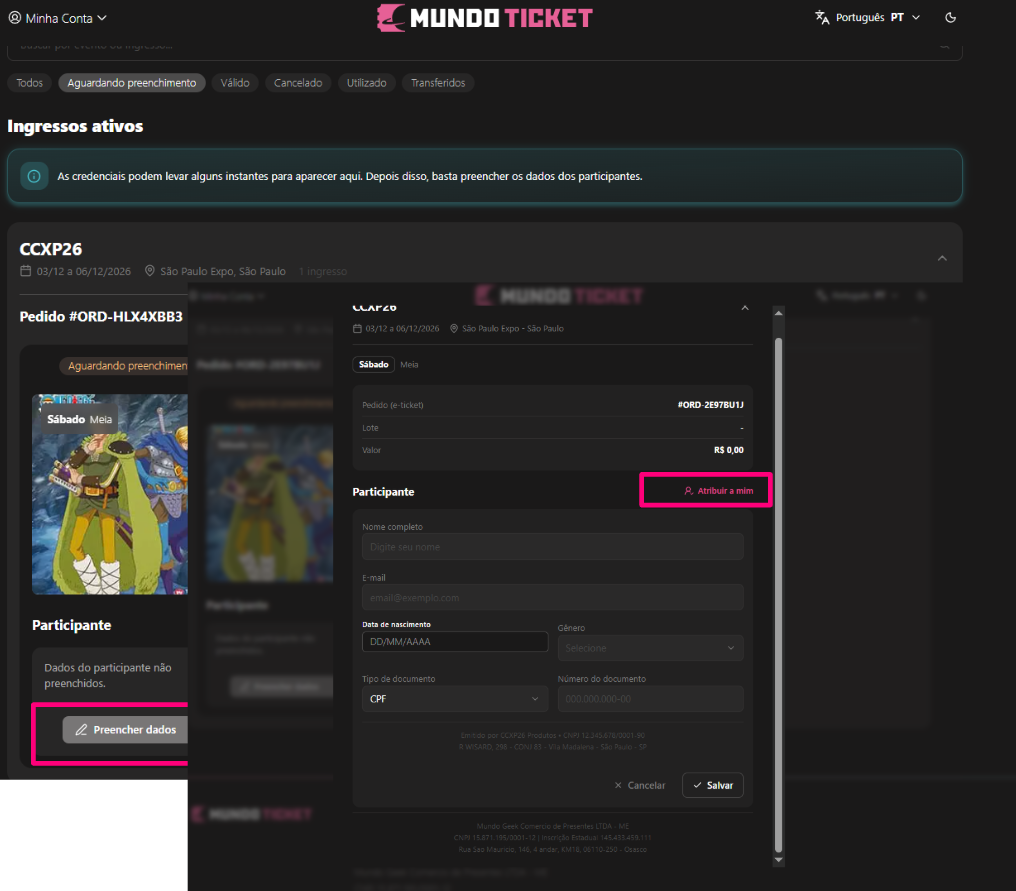
Task: Select the Todos filter chip
Action: point(29,83)
